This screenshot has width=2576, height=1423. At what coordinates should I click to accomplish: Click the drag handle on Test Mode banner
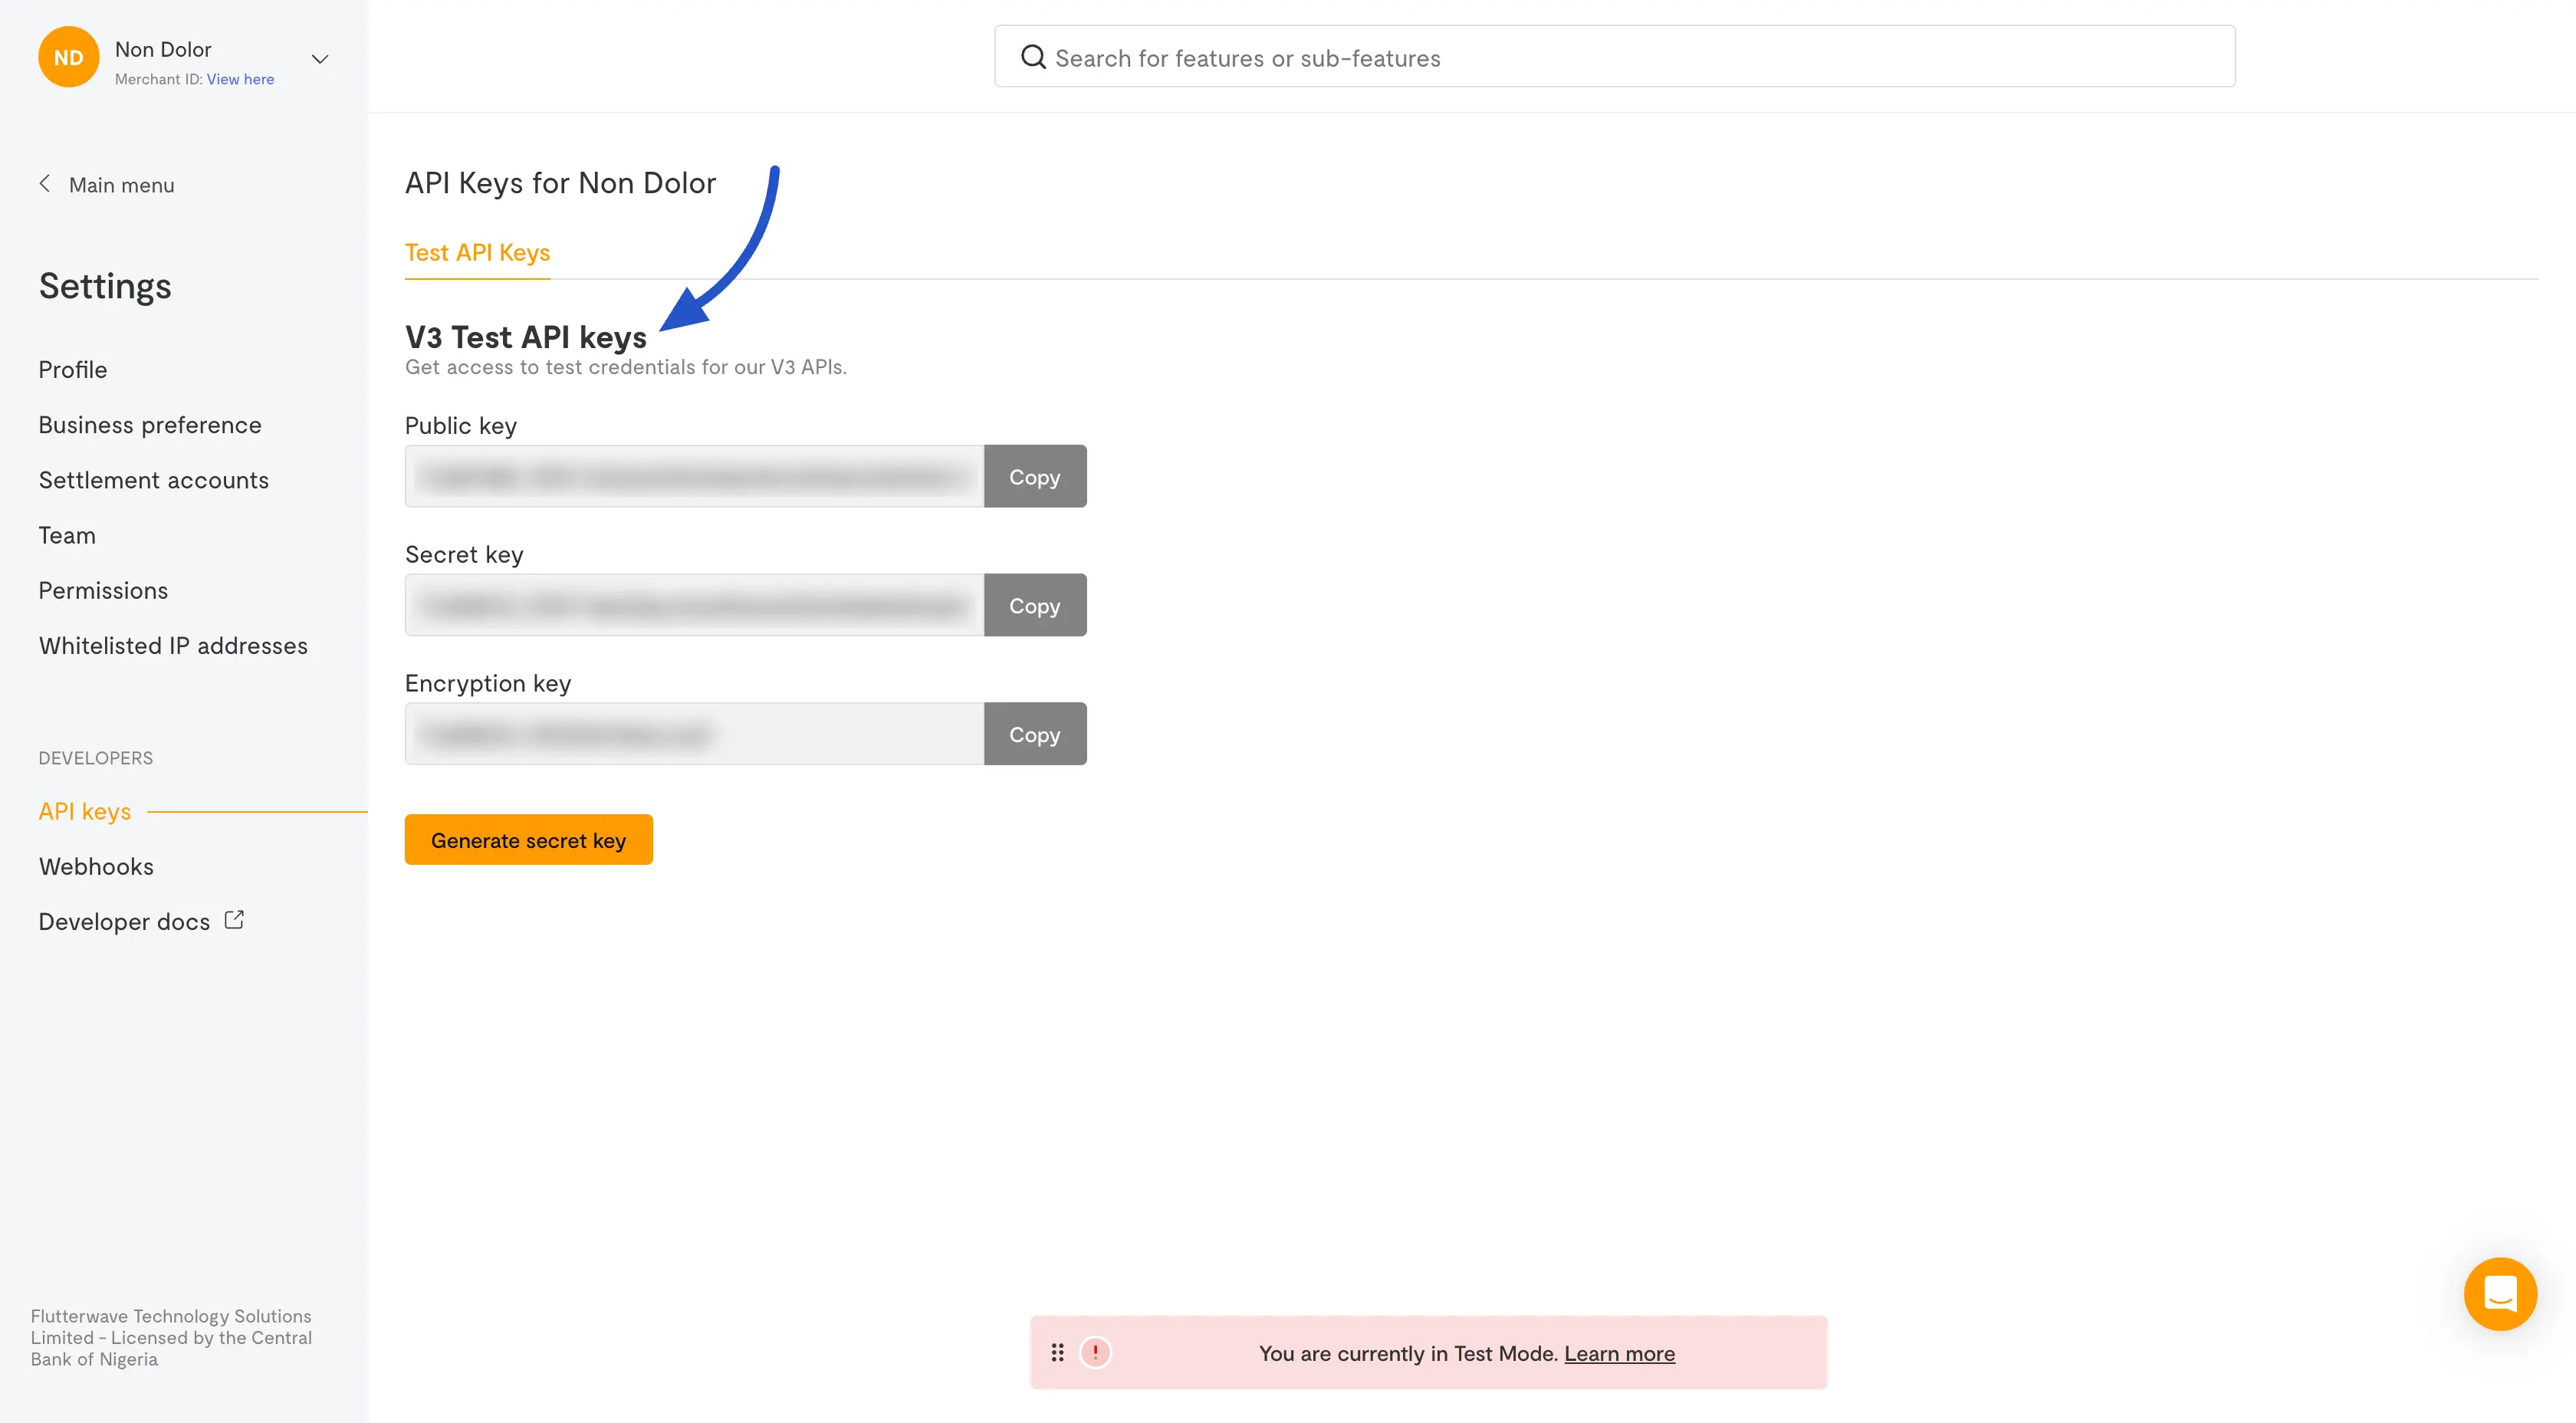click(x=1057, y=1352)
